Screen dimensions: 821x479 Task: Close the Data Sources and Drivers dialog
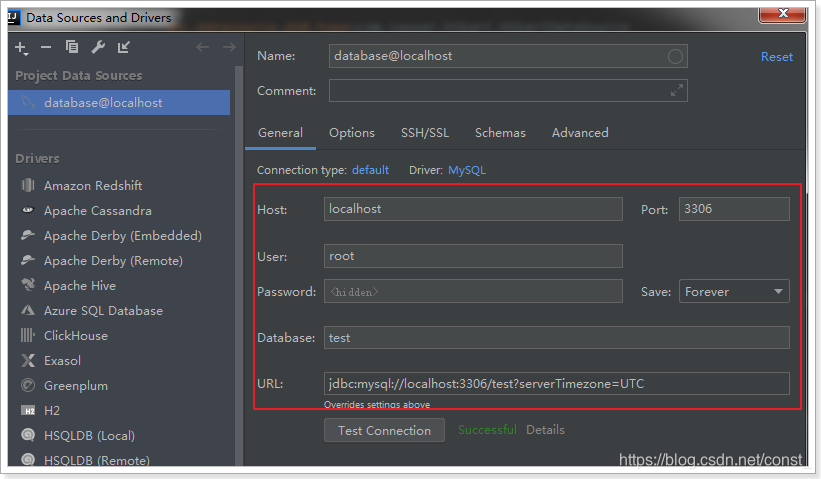[783, 14]
